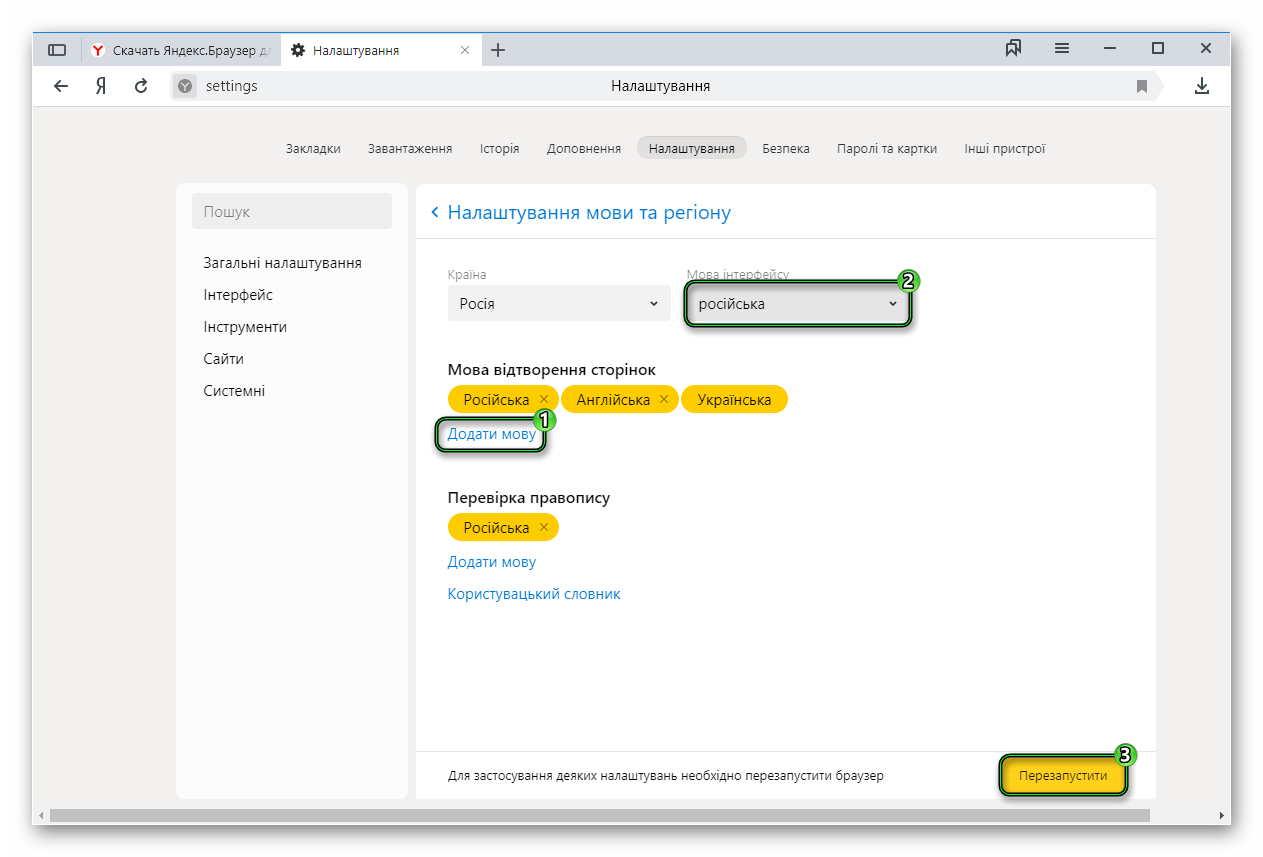Open Інші пристрої section
This screenshot has width=1263, height=857.
point(1005,148)
